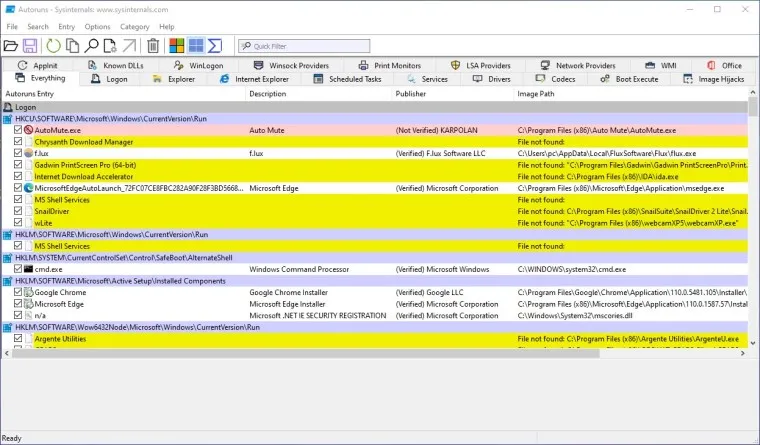Click the Google Chrome installer icon

point(29,292)
